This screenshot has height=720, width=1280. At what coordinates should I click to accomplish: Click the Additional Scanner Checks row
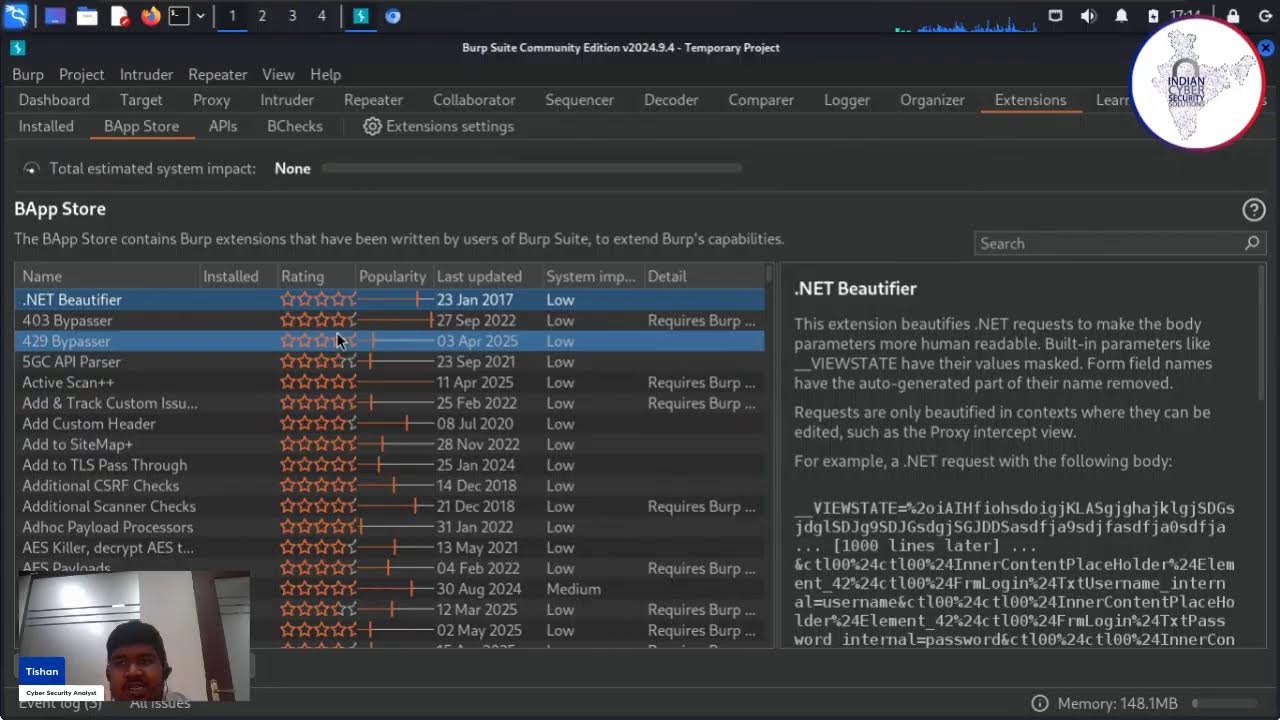(x=389, y=507)
